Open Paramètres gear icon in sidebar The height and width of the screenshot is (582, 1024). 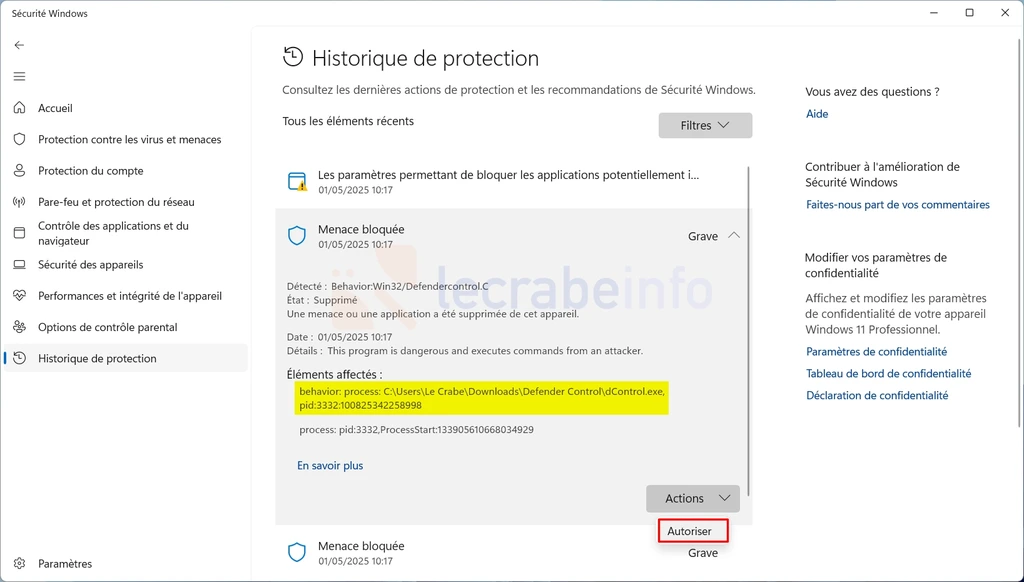(20, 563)
